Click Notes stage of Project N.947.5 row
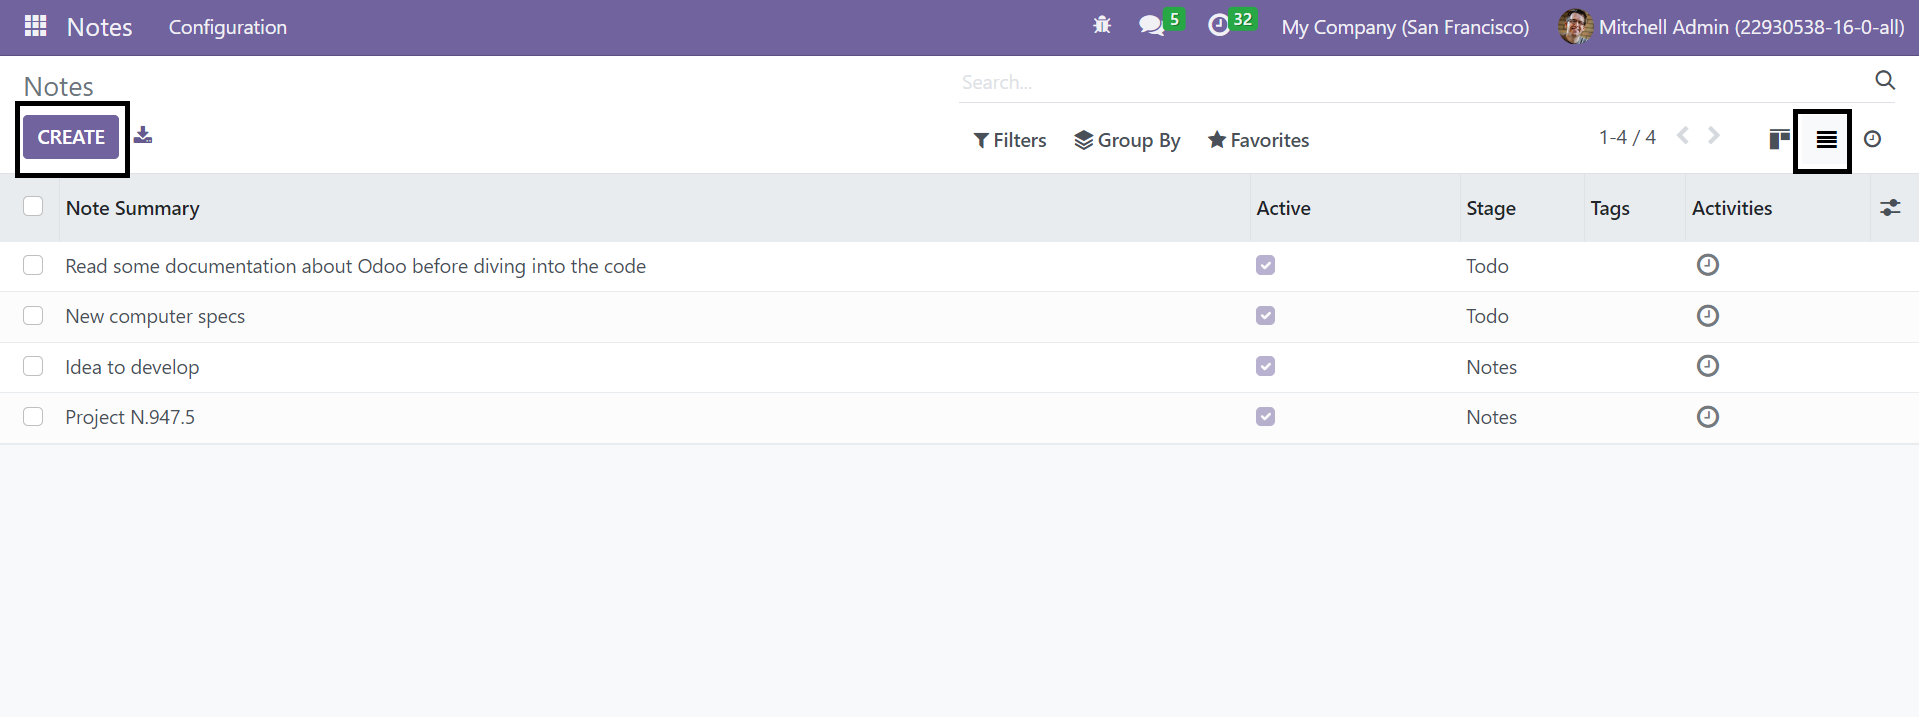 [x=1491, y=417]
